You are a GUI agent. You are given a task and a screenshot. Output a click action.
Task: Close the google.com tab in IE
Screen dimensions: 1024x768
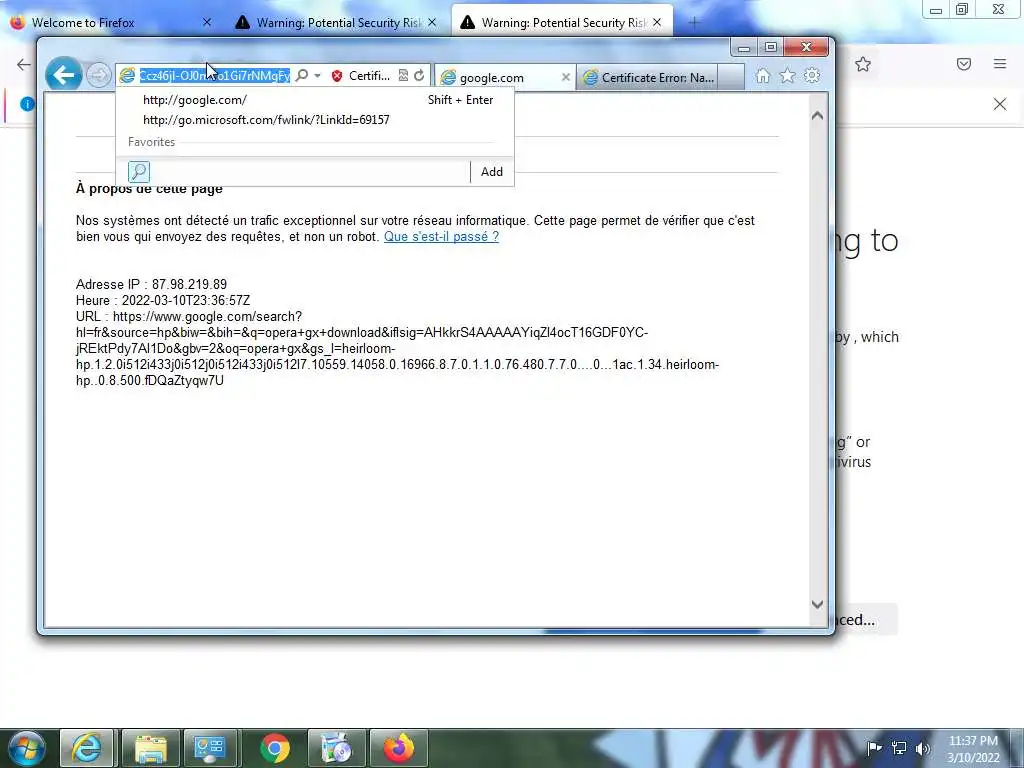(x=566, y=77)
